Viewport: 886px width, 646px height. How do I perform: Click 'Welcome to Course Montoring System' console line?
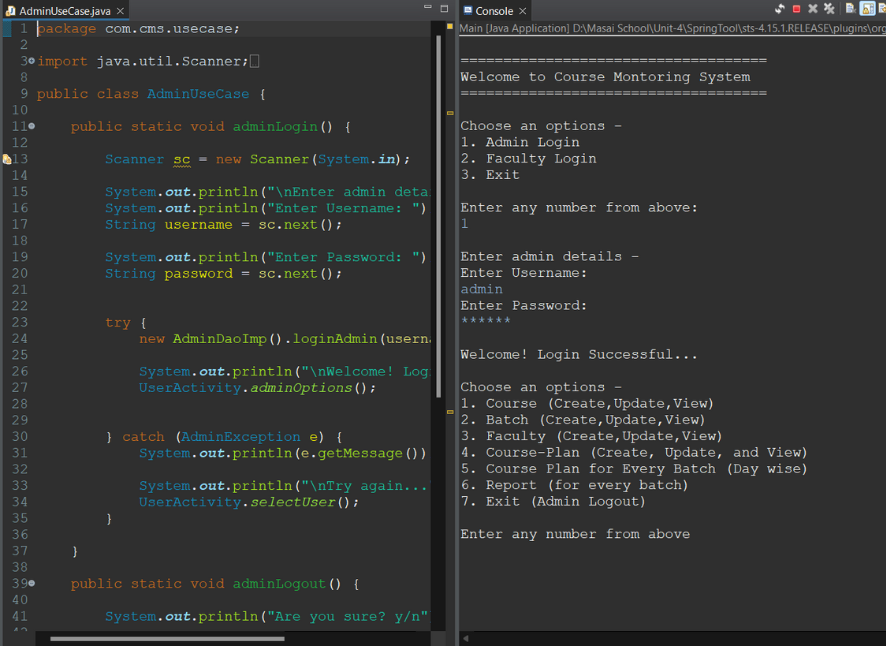point(605,77)
